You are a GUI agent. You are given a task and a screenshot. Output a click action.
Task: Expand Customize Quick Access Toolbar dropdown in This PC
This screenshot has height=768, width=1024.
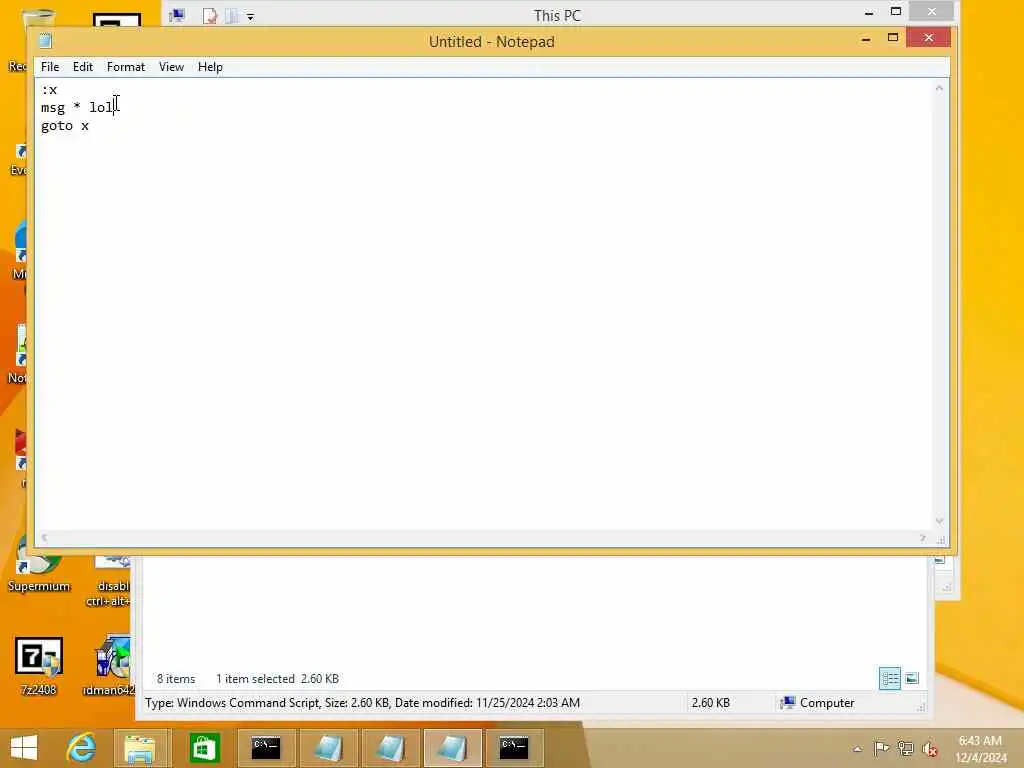click(250, 17)
